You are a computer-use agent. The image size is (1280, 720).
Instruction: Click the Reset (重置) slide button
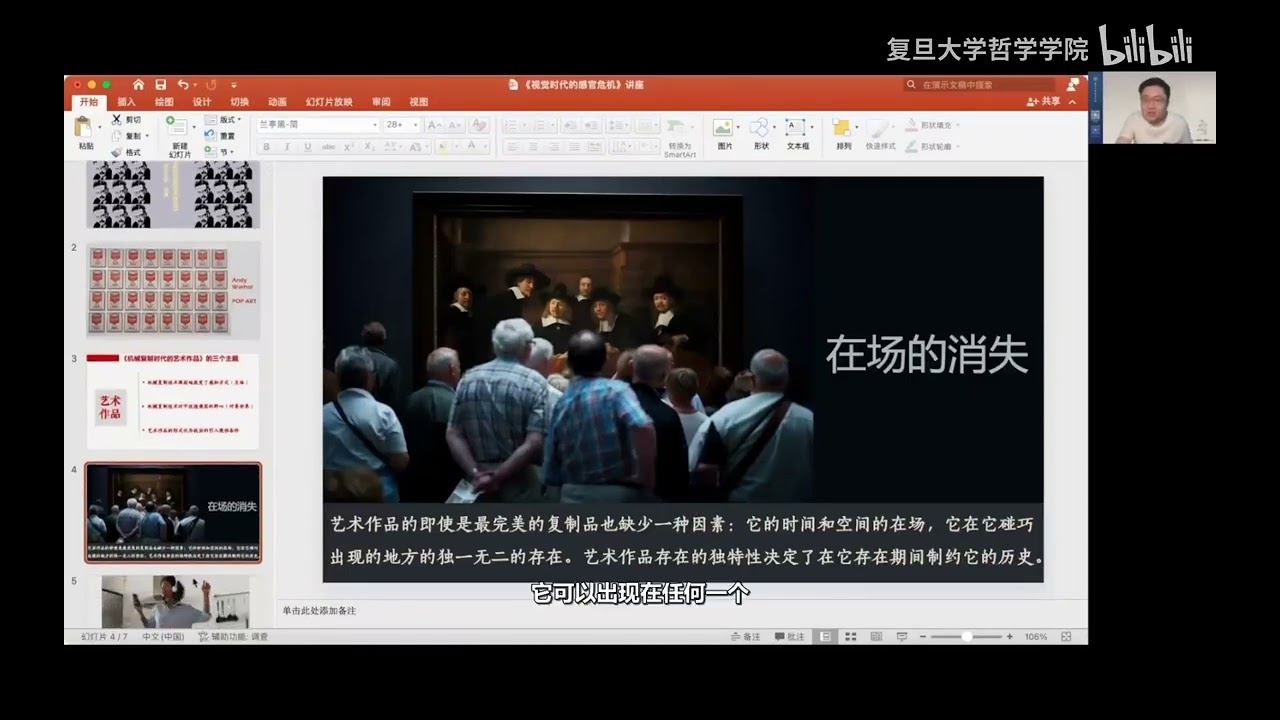point(222,135)
